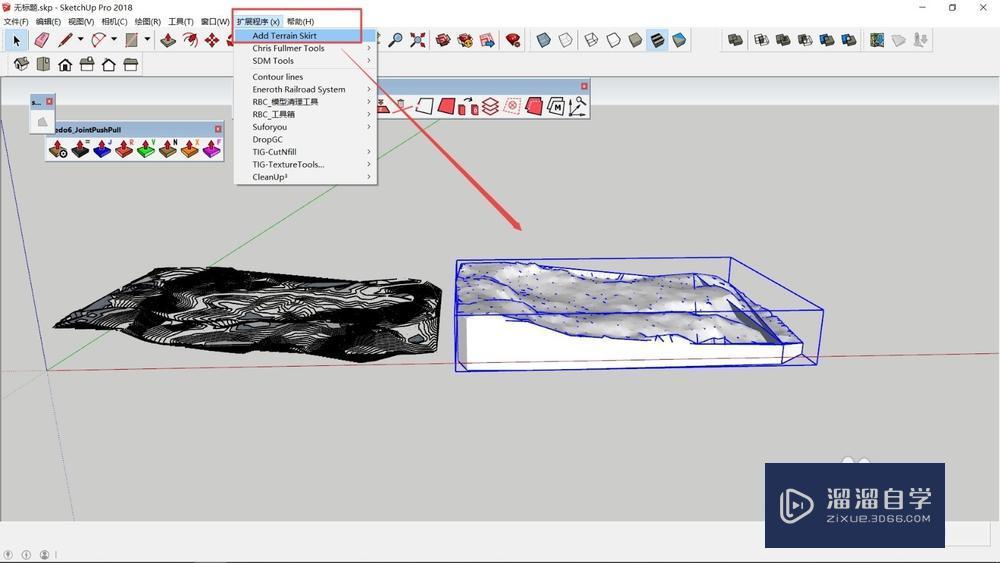Screen dimensions: 1000x563
Task: Switch to Front view
Action: pyautogui.click(x=65, y=64)
